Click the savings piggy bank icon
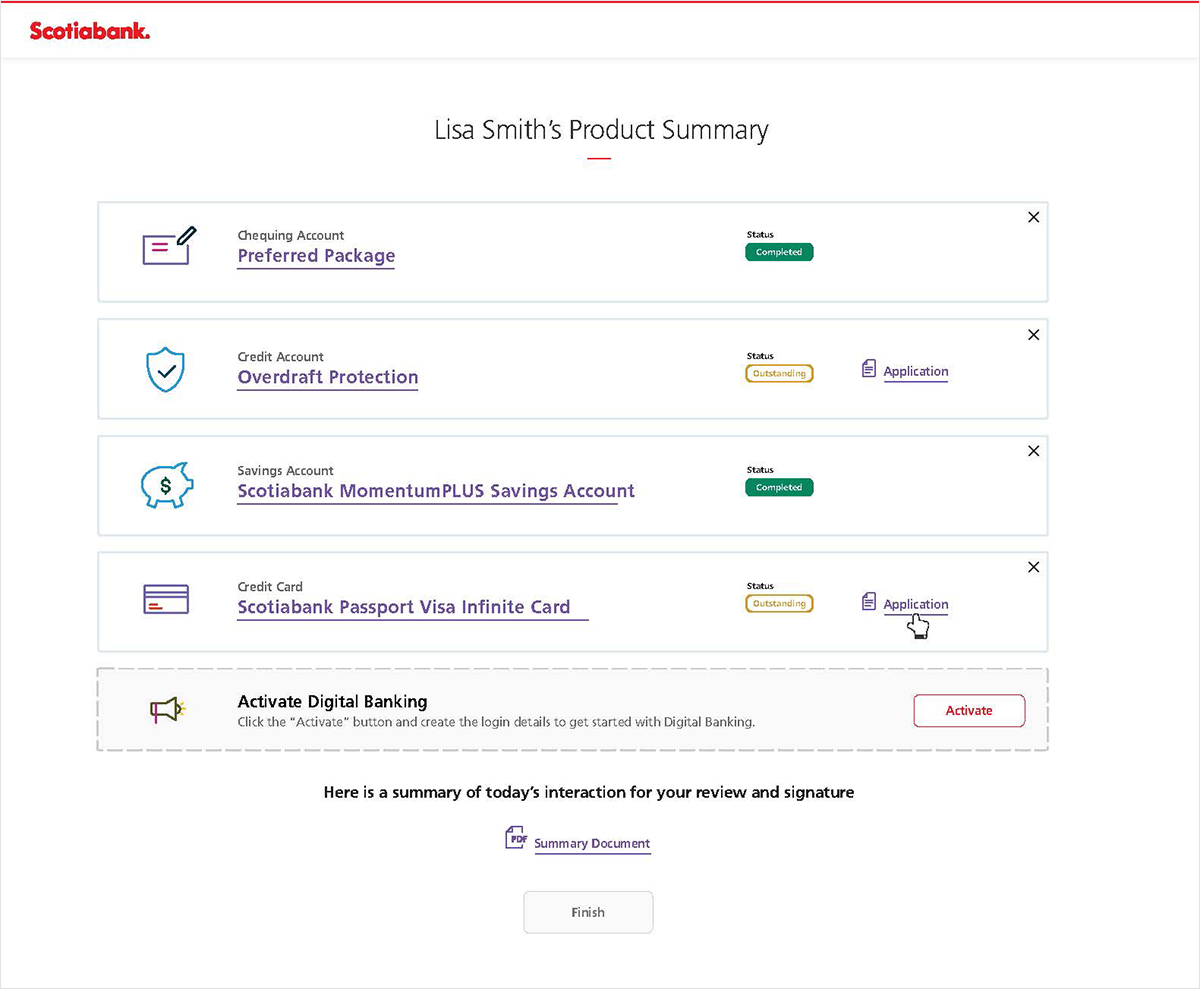This screenshot has height=989, width=1200. (x=165, y=485)
